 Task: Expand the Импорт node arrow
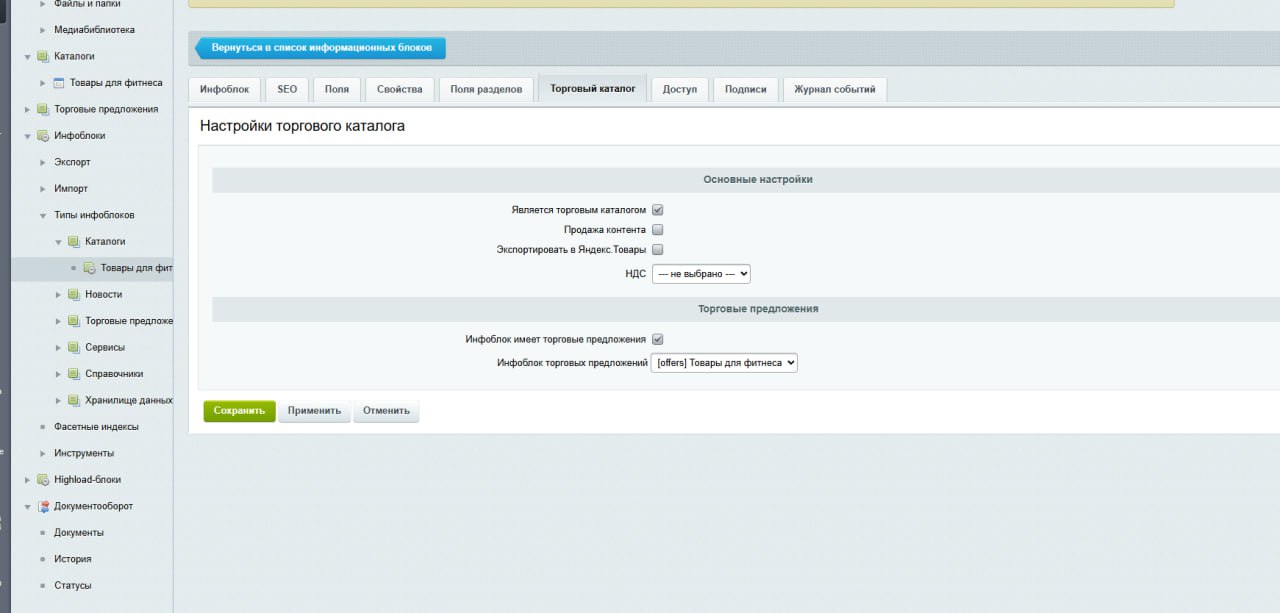click(43, 189)
